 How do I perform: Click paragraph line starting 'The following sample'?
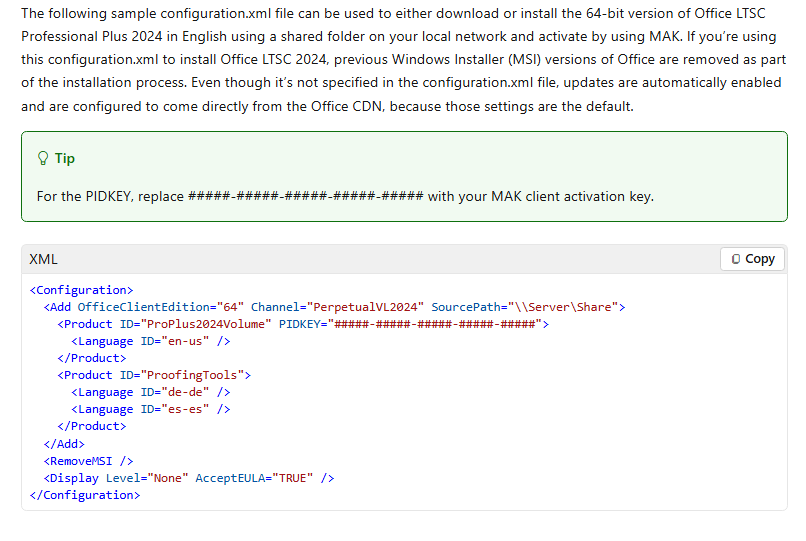[x=393, y=13]
